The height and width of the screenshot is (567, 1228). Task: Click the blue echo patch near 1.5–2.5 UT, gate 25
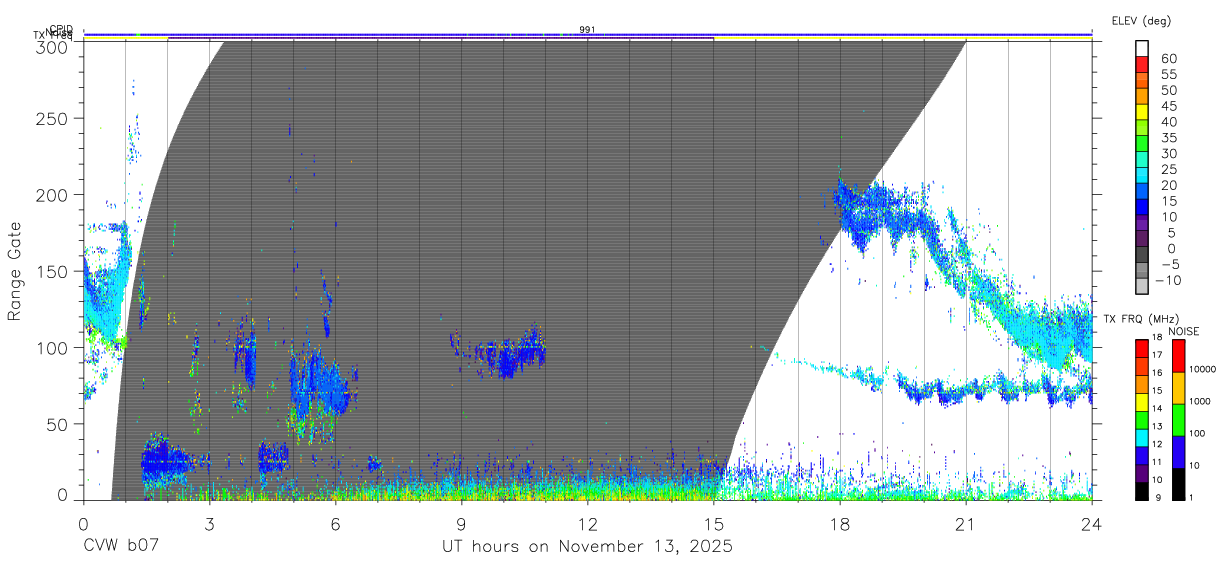tap(166, 461)
